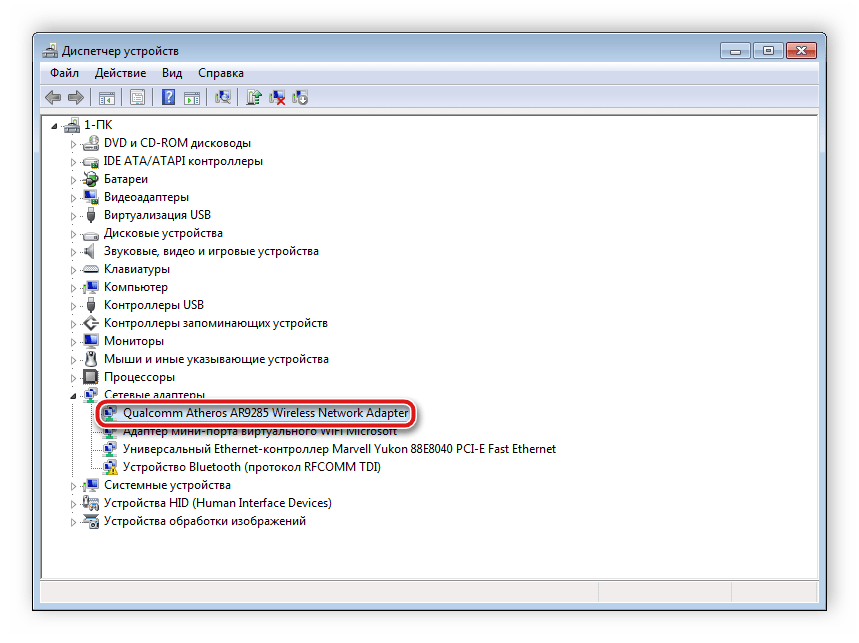Click the Forward arrow in the toolbar
Viewport: 859px width, 643px height.
click(75, 97)
